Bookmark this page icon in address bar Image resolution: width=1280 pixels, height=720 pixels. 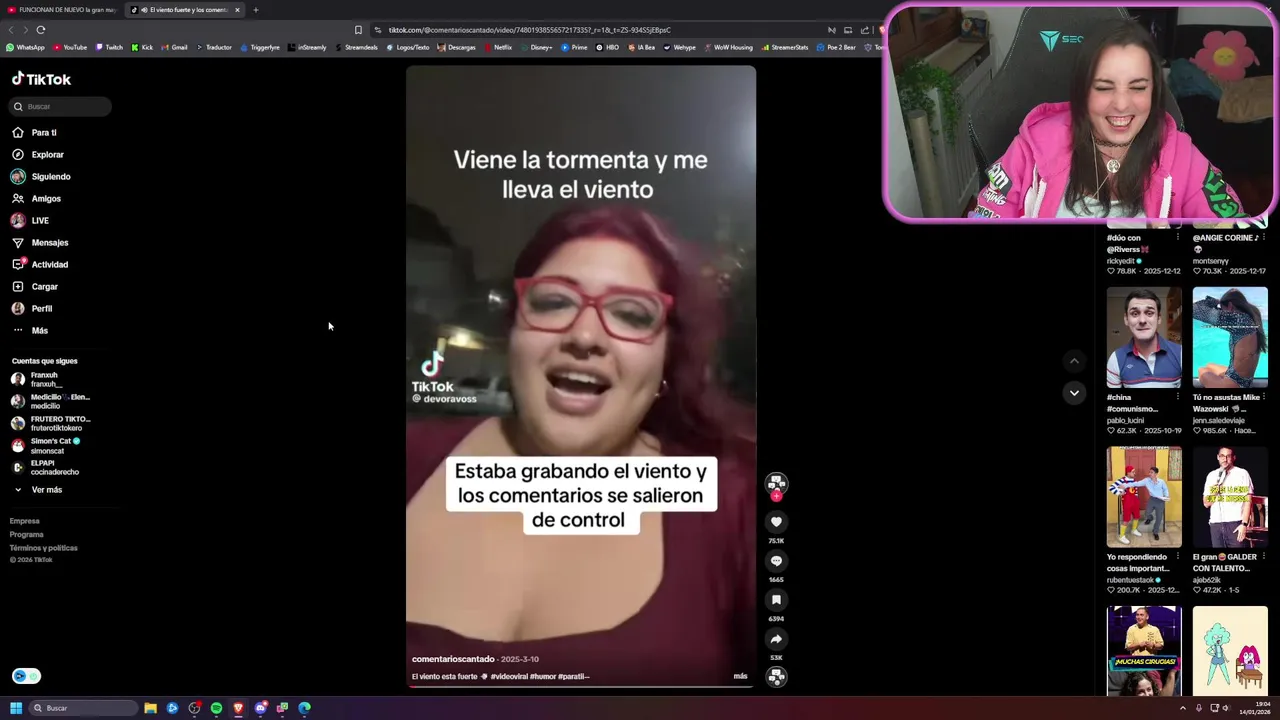click(358, 30)
